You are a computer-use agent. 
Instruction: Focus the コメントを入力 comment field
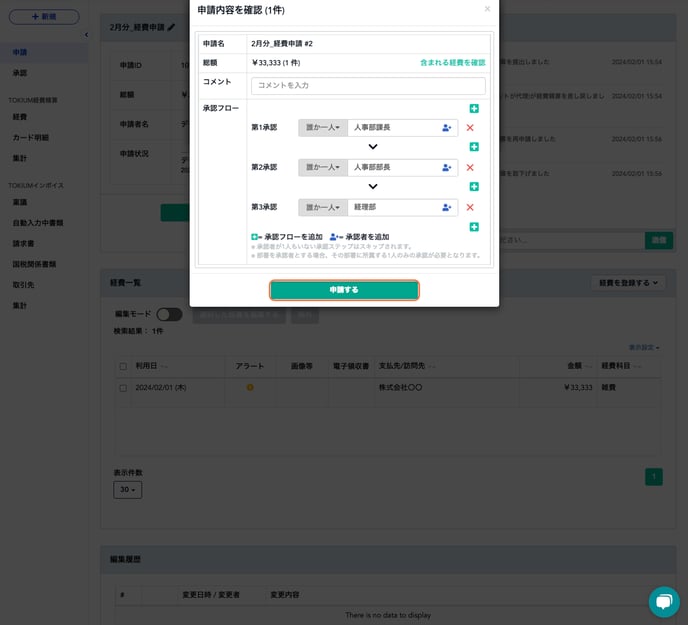coord(368,86)
